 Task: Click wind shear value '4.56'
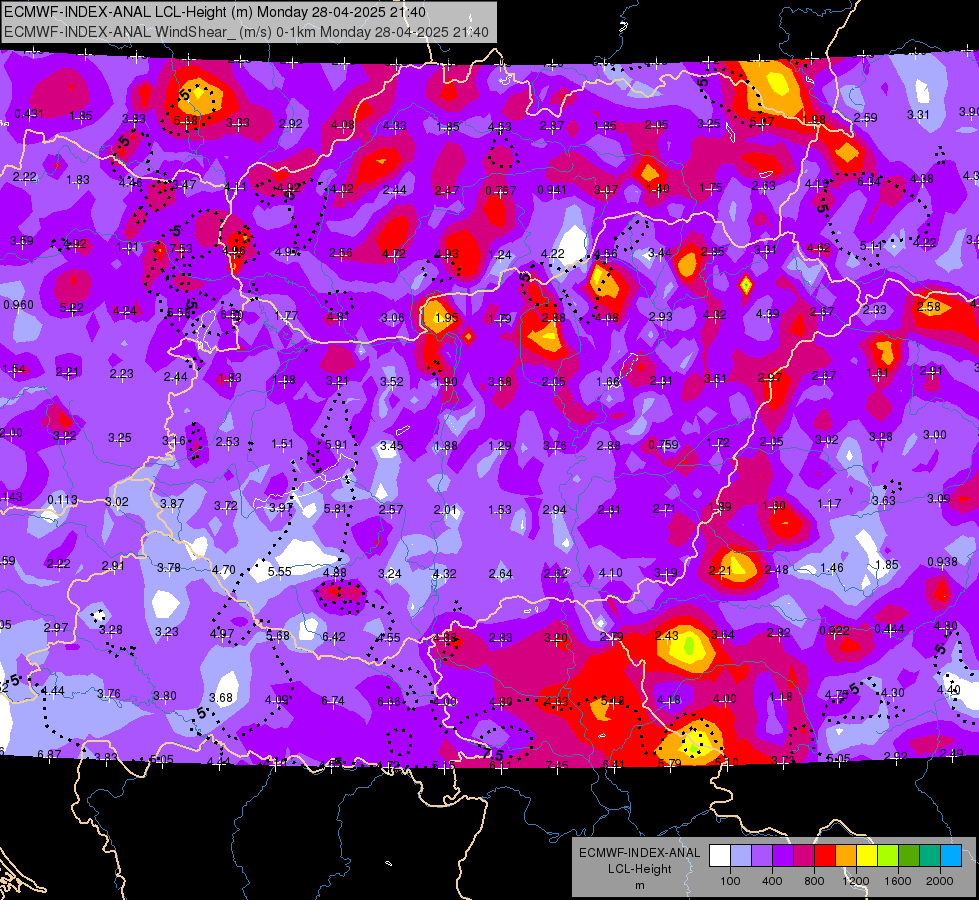pos(606,254)
